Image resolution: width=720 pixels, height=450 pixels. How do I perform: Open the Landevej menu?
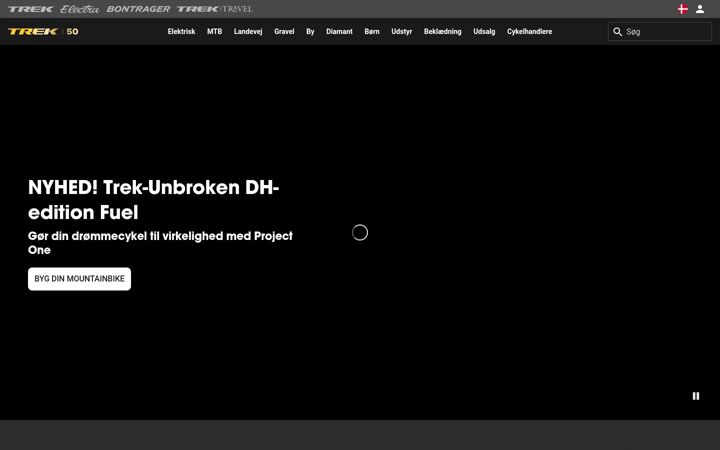click(248, 32)
